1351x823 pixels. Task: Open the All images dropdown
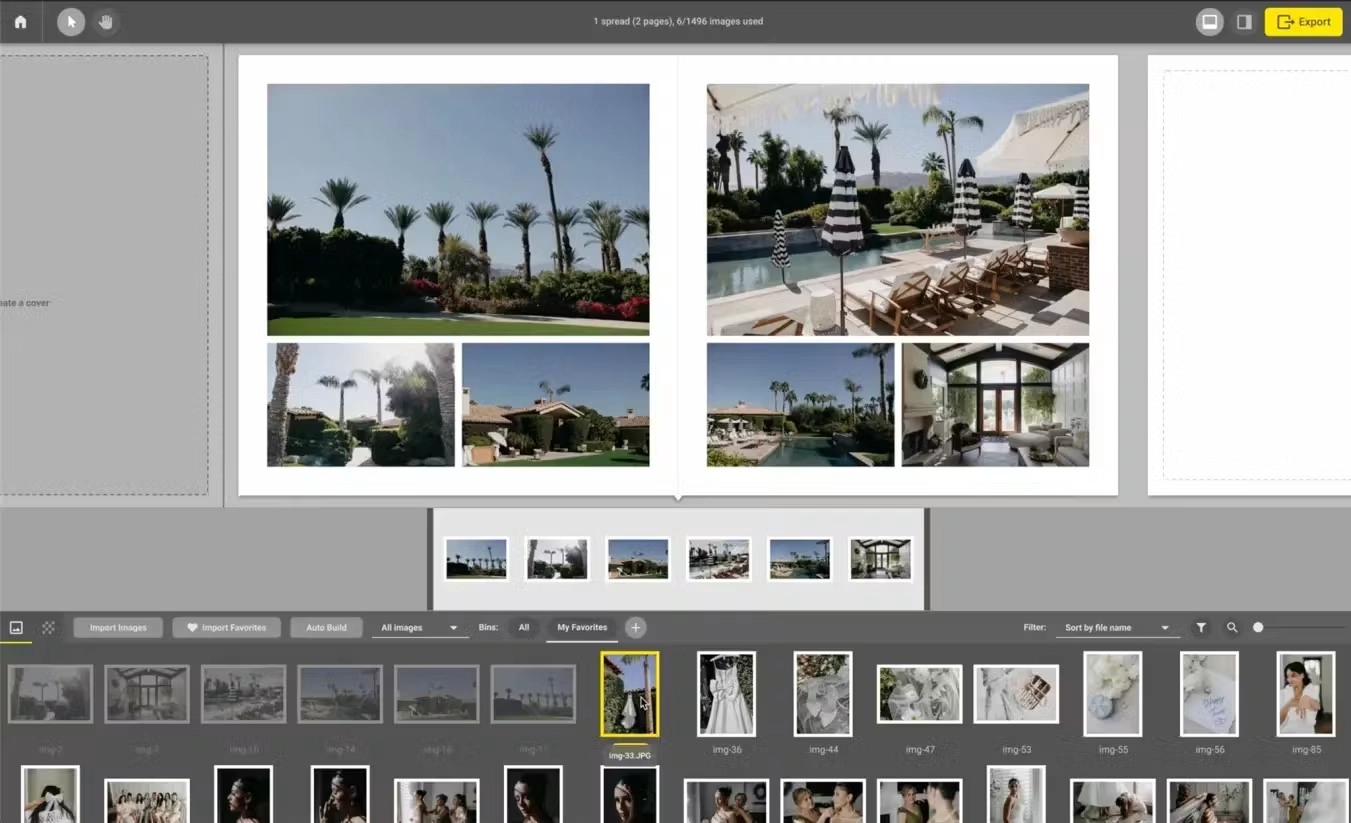click(x=419, y=627)
